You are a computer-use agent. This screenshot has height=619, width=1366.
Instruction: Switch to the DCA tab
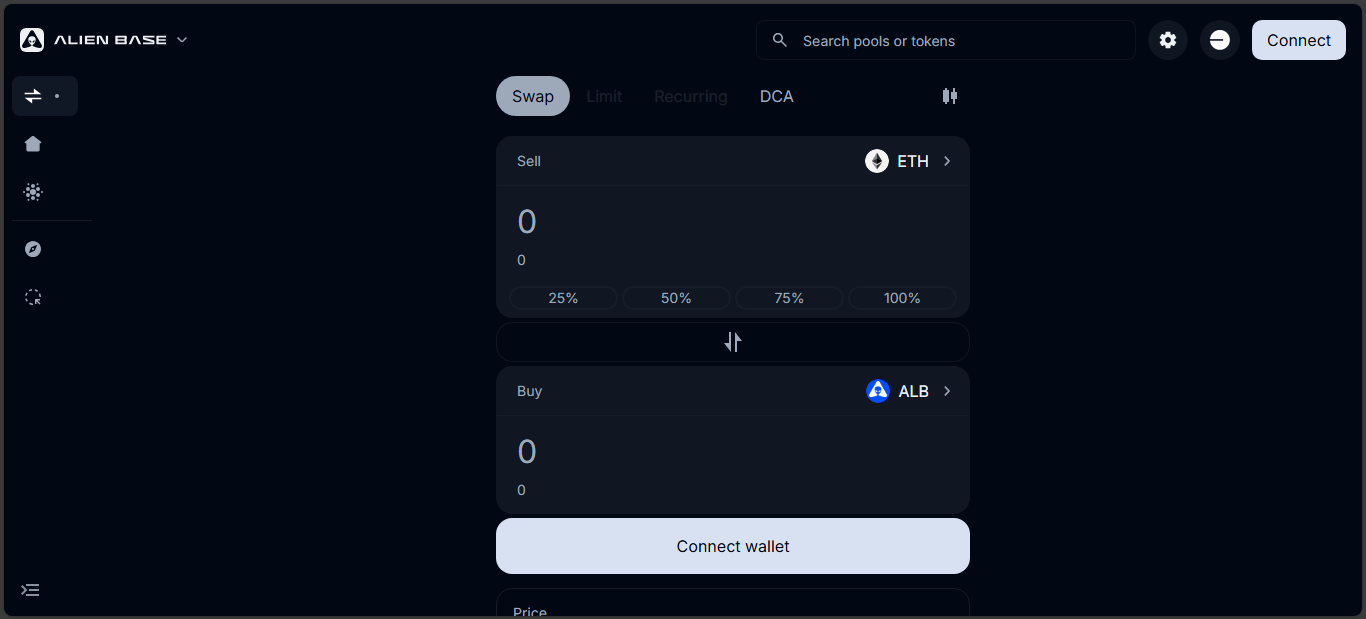pyautogui.click(x=776, y=96)
